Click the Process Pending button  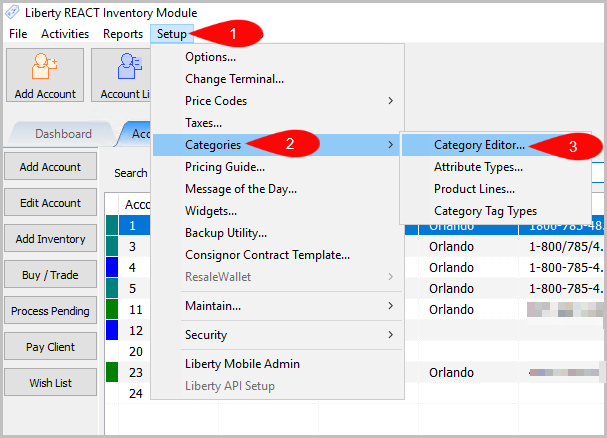(x=50, y=311)
